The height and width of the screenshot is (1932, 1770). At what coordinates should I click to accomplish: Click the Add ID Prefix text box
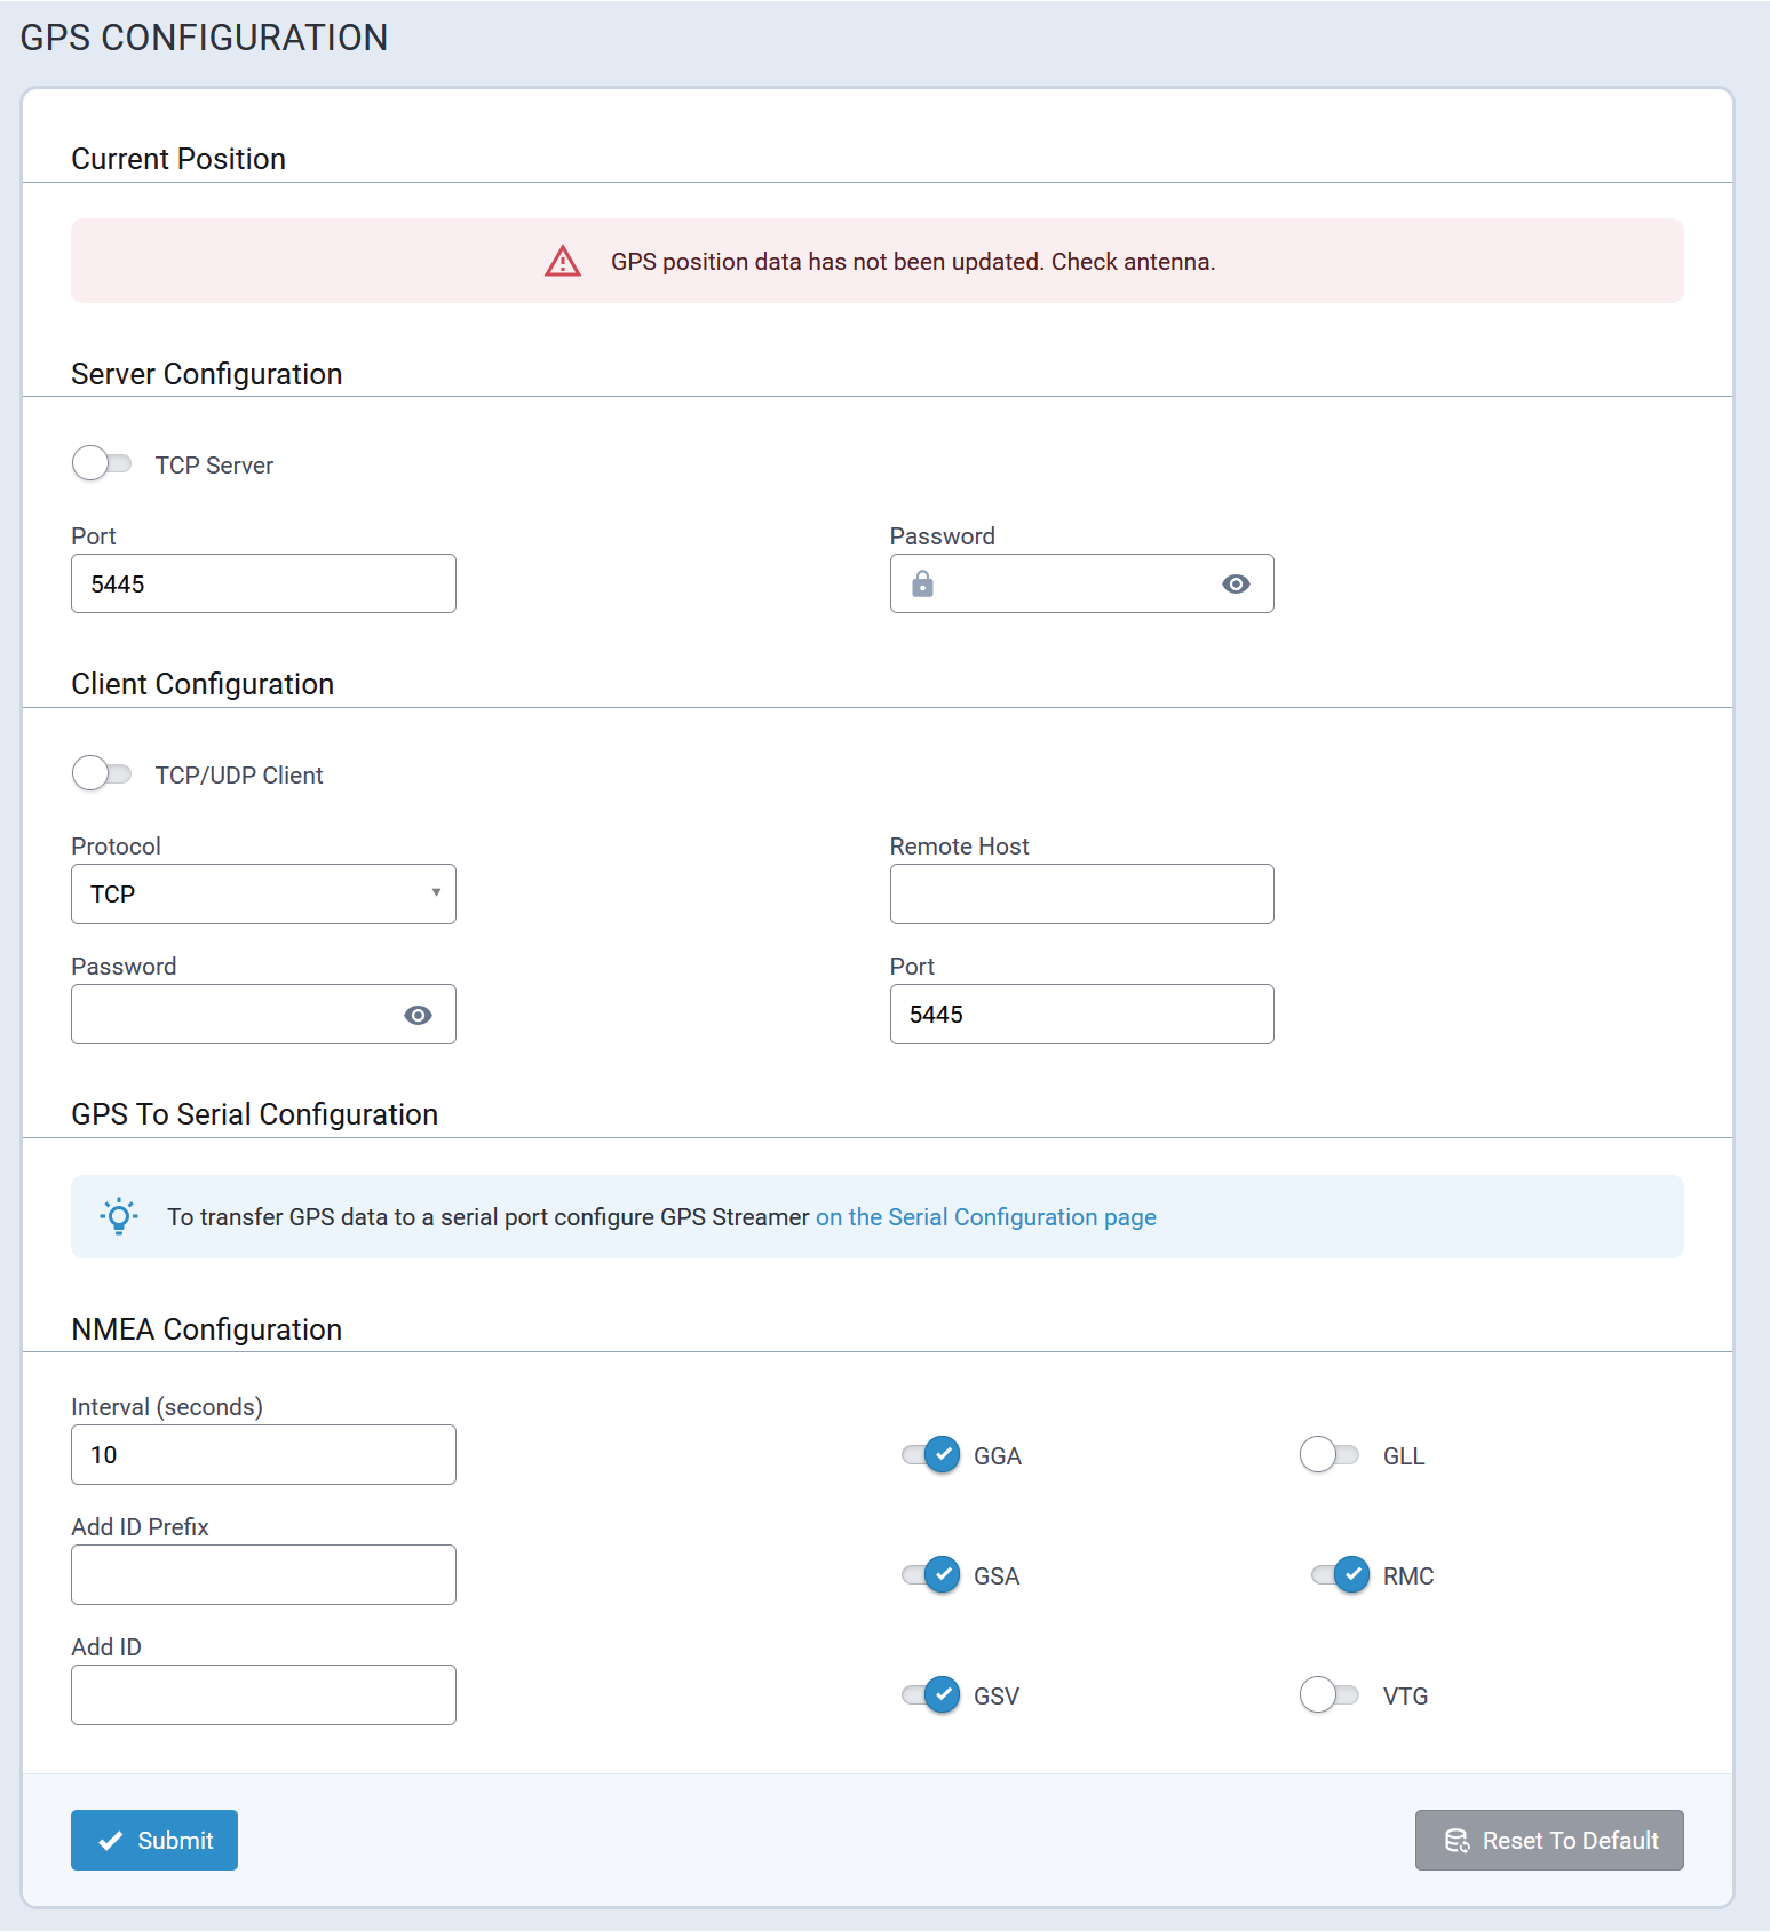263,1575
